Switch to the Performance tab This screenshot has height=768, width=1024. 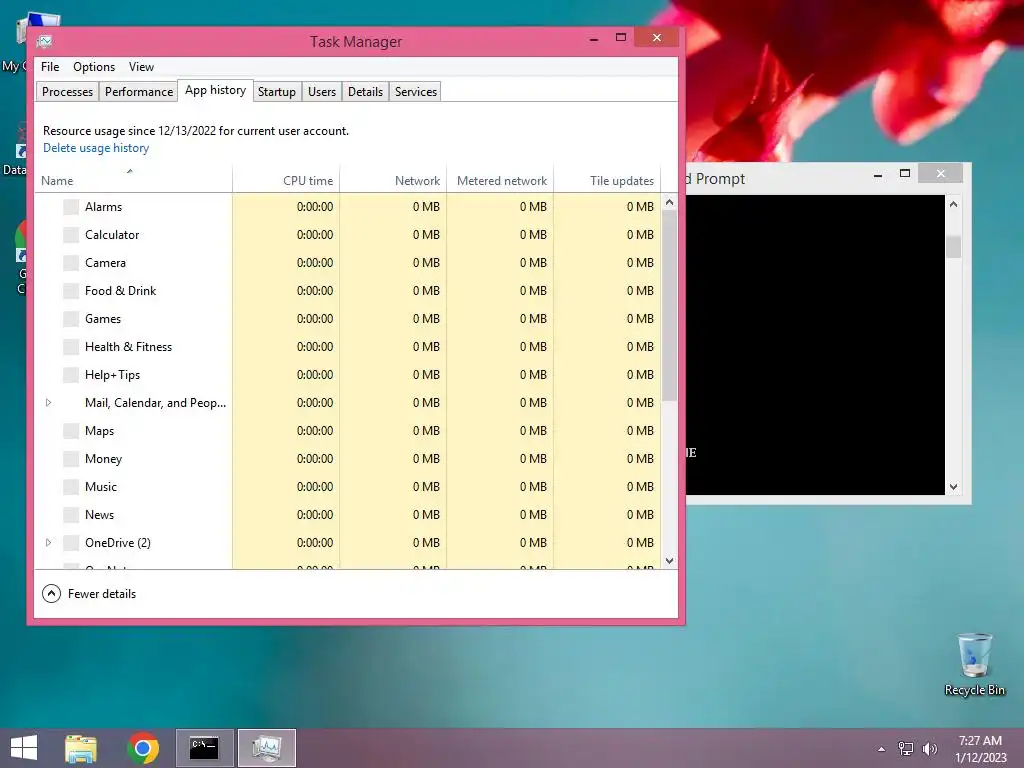(x=139, y=92)
